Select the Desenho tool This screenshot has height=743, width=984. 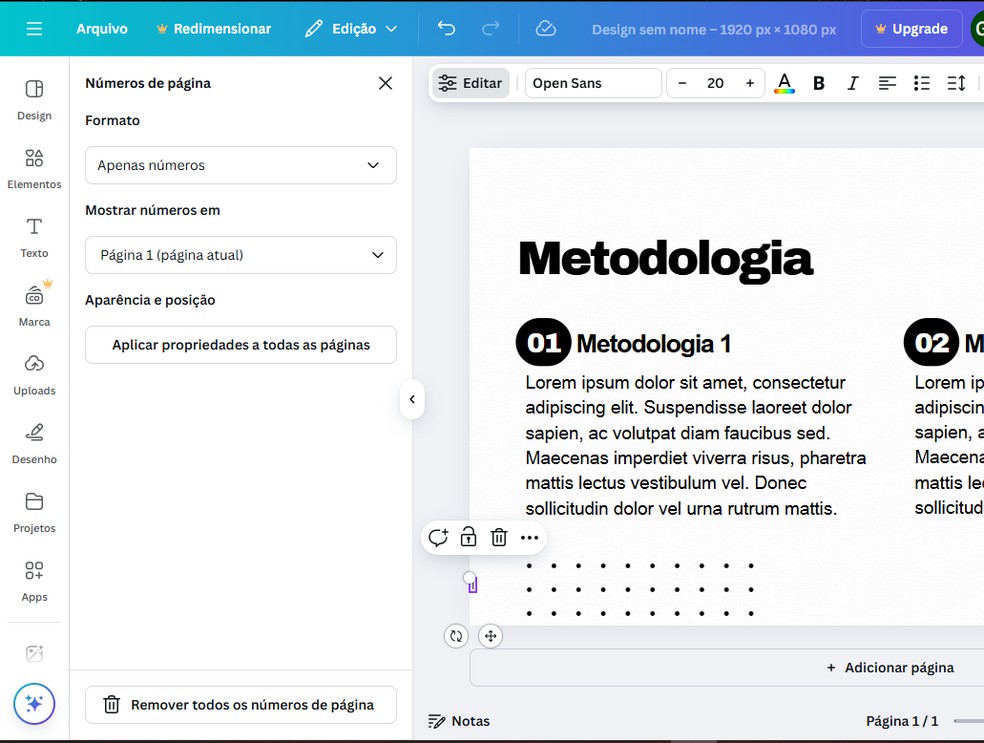coord(34,444)
